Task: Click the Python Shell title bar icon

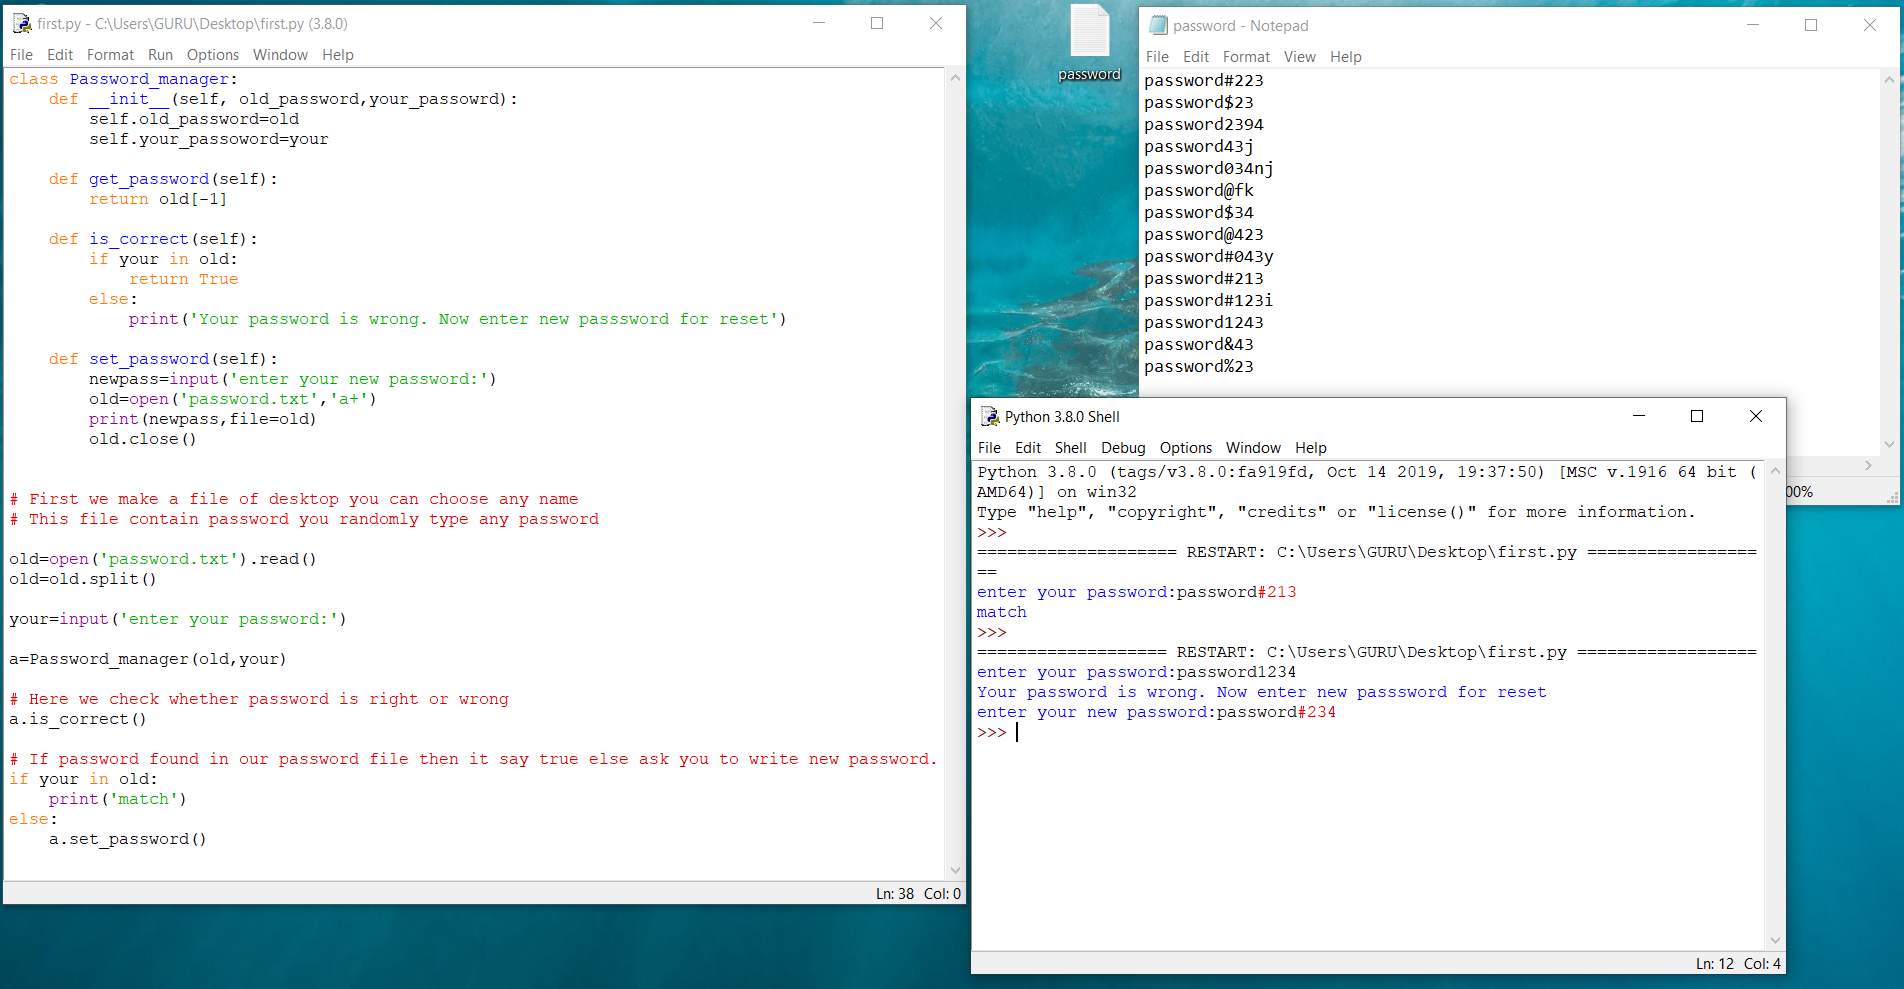Action: [990, 416]
